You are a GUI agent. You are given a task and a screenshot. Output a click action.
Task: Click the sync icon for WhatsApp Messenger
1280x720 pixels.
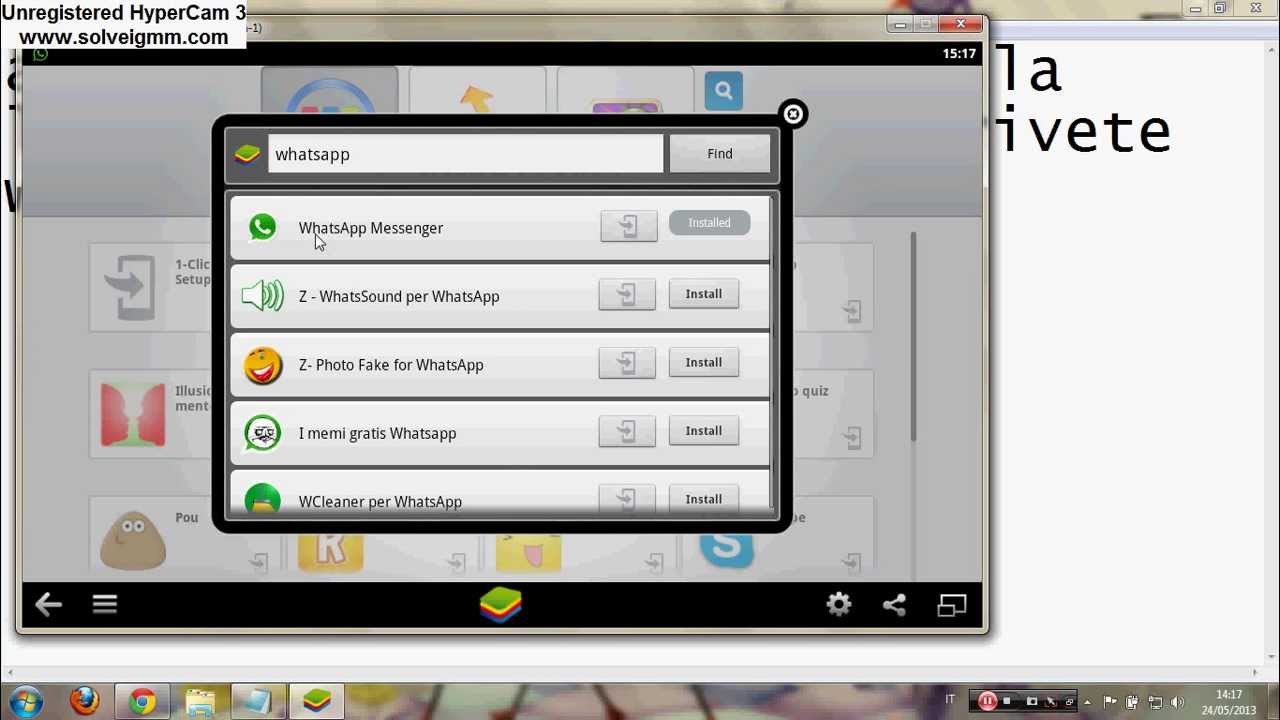[x=628, y=226]
